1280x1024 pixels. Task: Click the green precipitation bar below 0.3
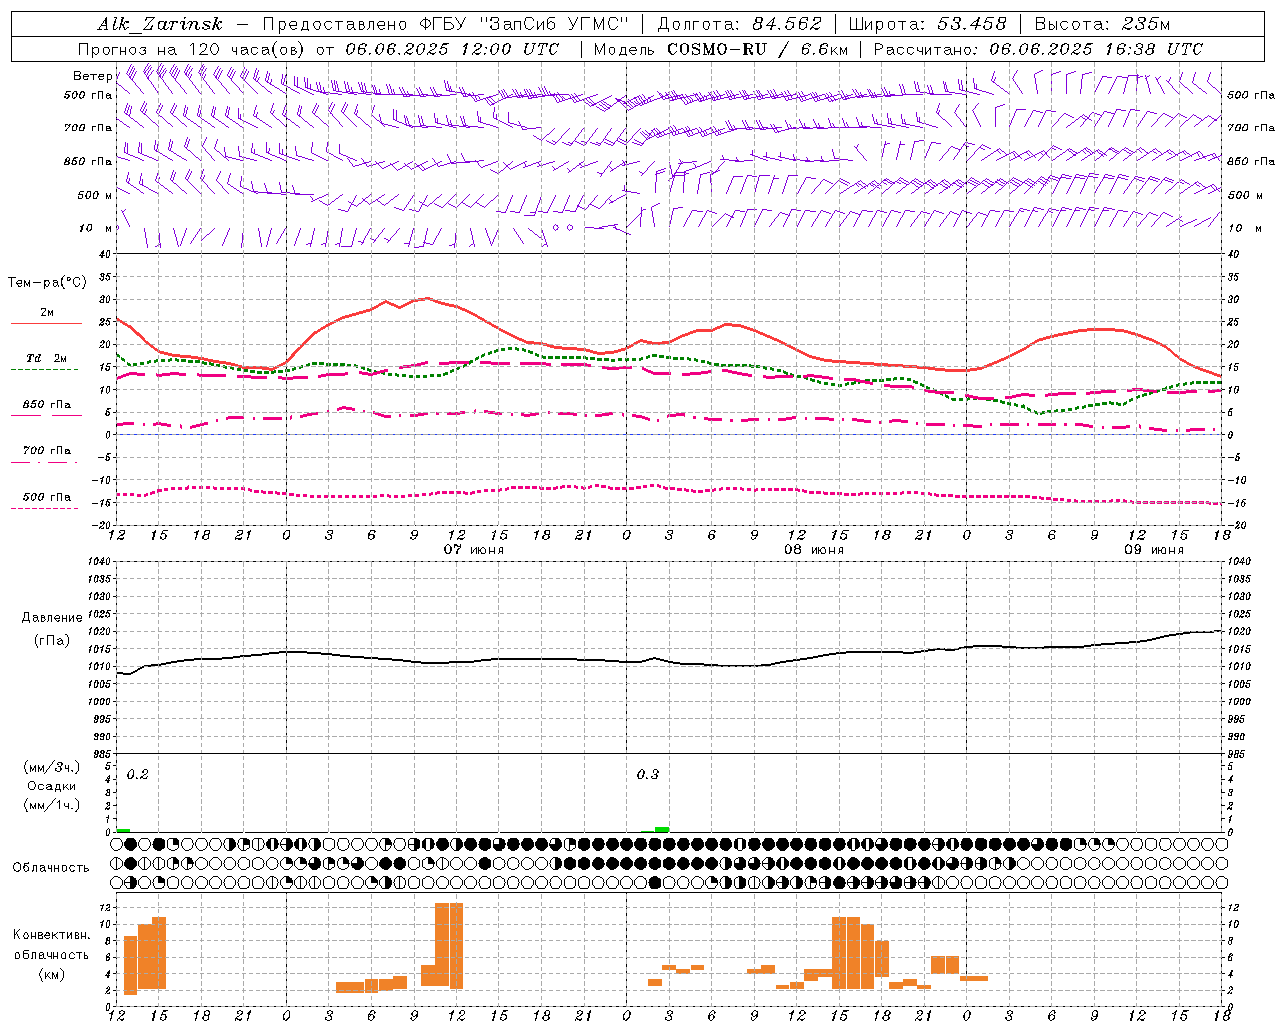pyautogui.click(x=662, y=830)
